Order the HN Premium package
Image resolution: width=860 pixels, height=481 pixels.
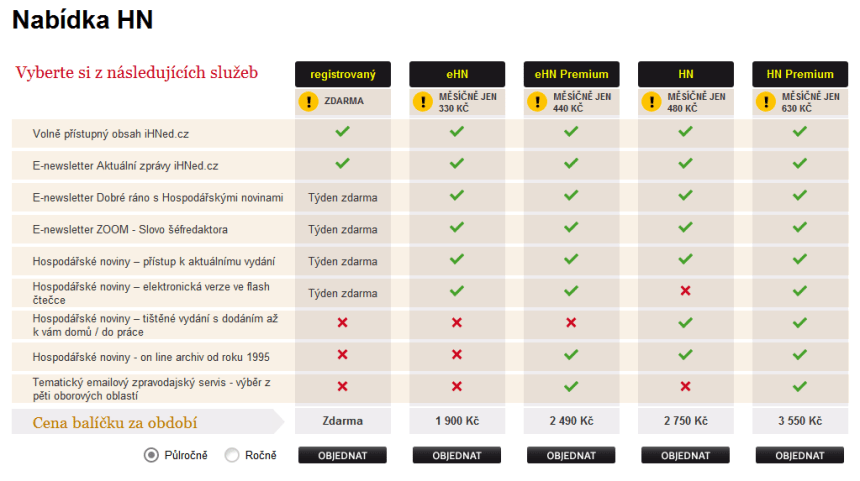[799, 455]
